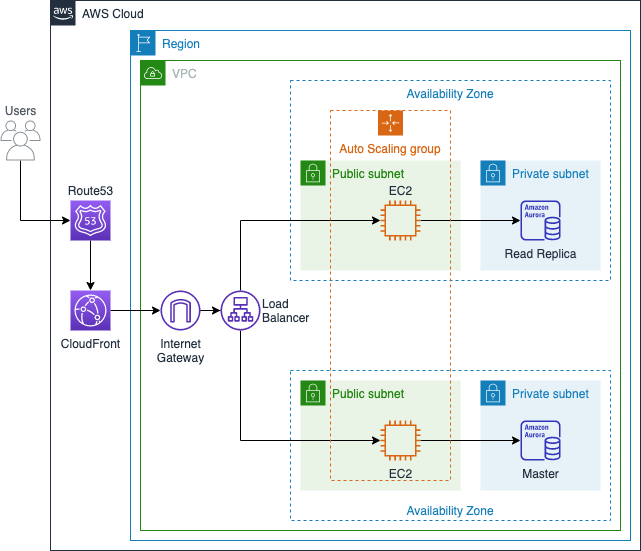This screenshot has height=551, width=641.
Task: Click the Users group icon
Action: tap(20, 140)
